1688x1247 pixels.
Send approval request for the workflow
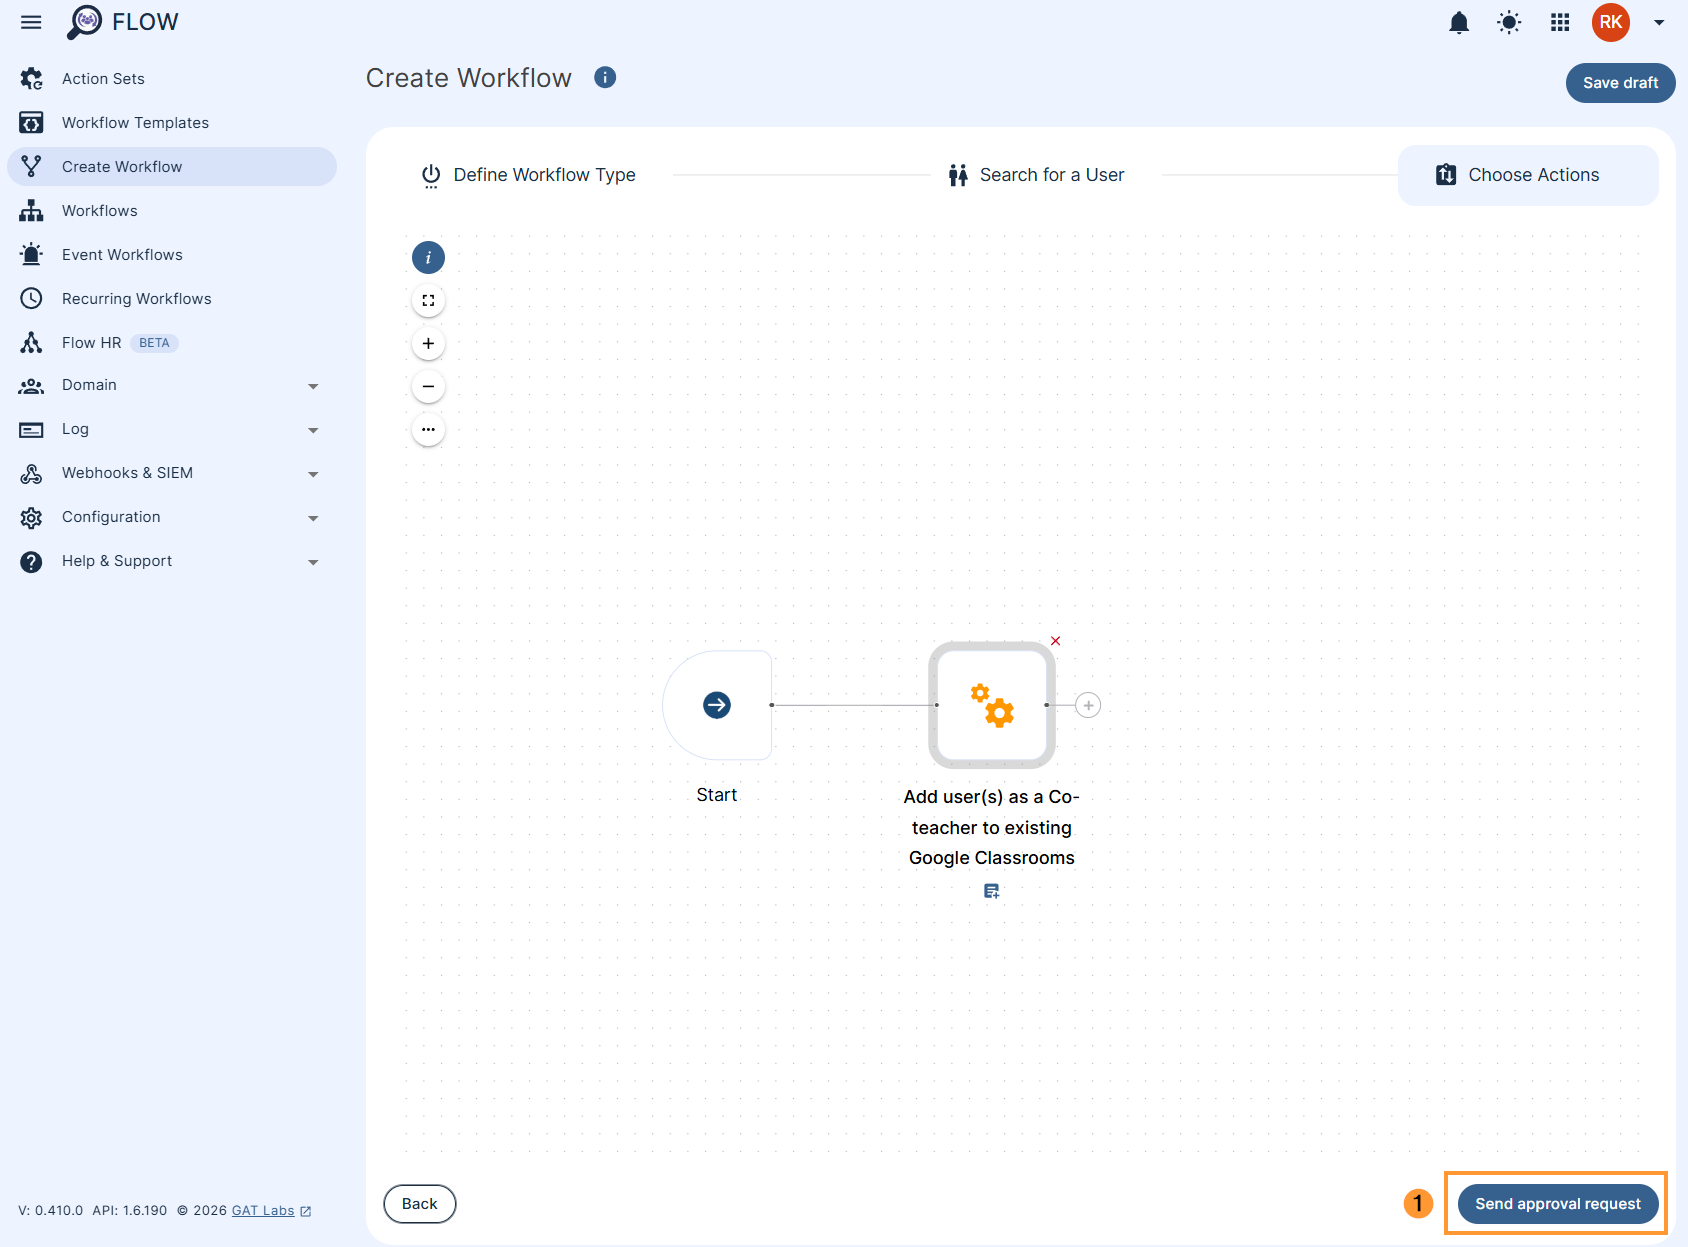[1556, 1203]
